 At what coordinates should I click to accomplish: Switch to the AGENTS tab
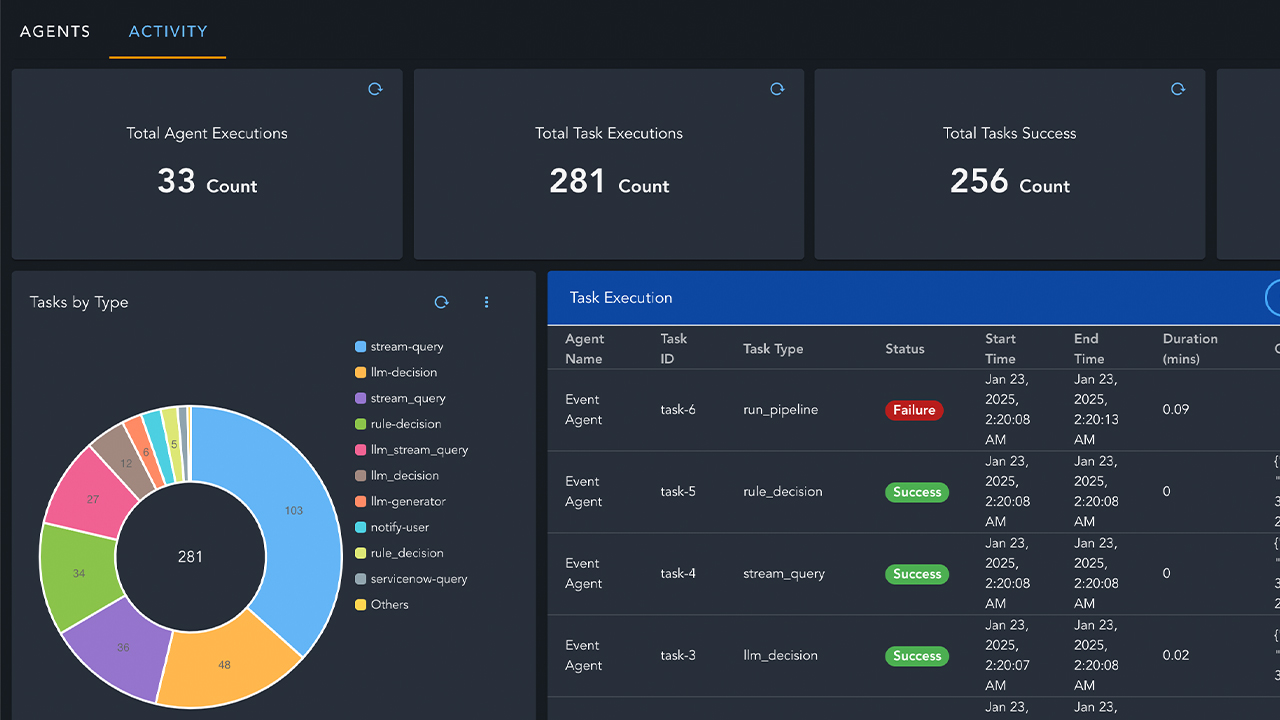coord(55,31)
